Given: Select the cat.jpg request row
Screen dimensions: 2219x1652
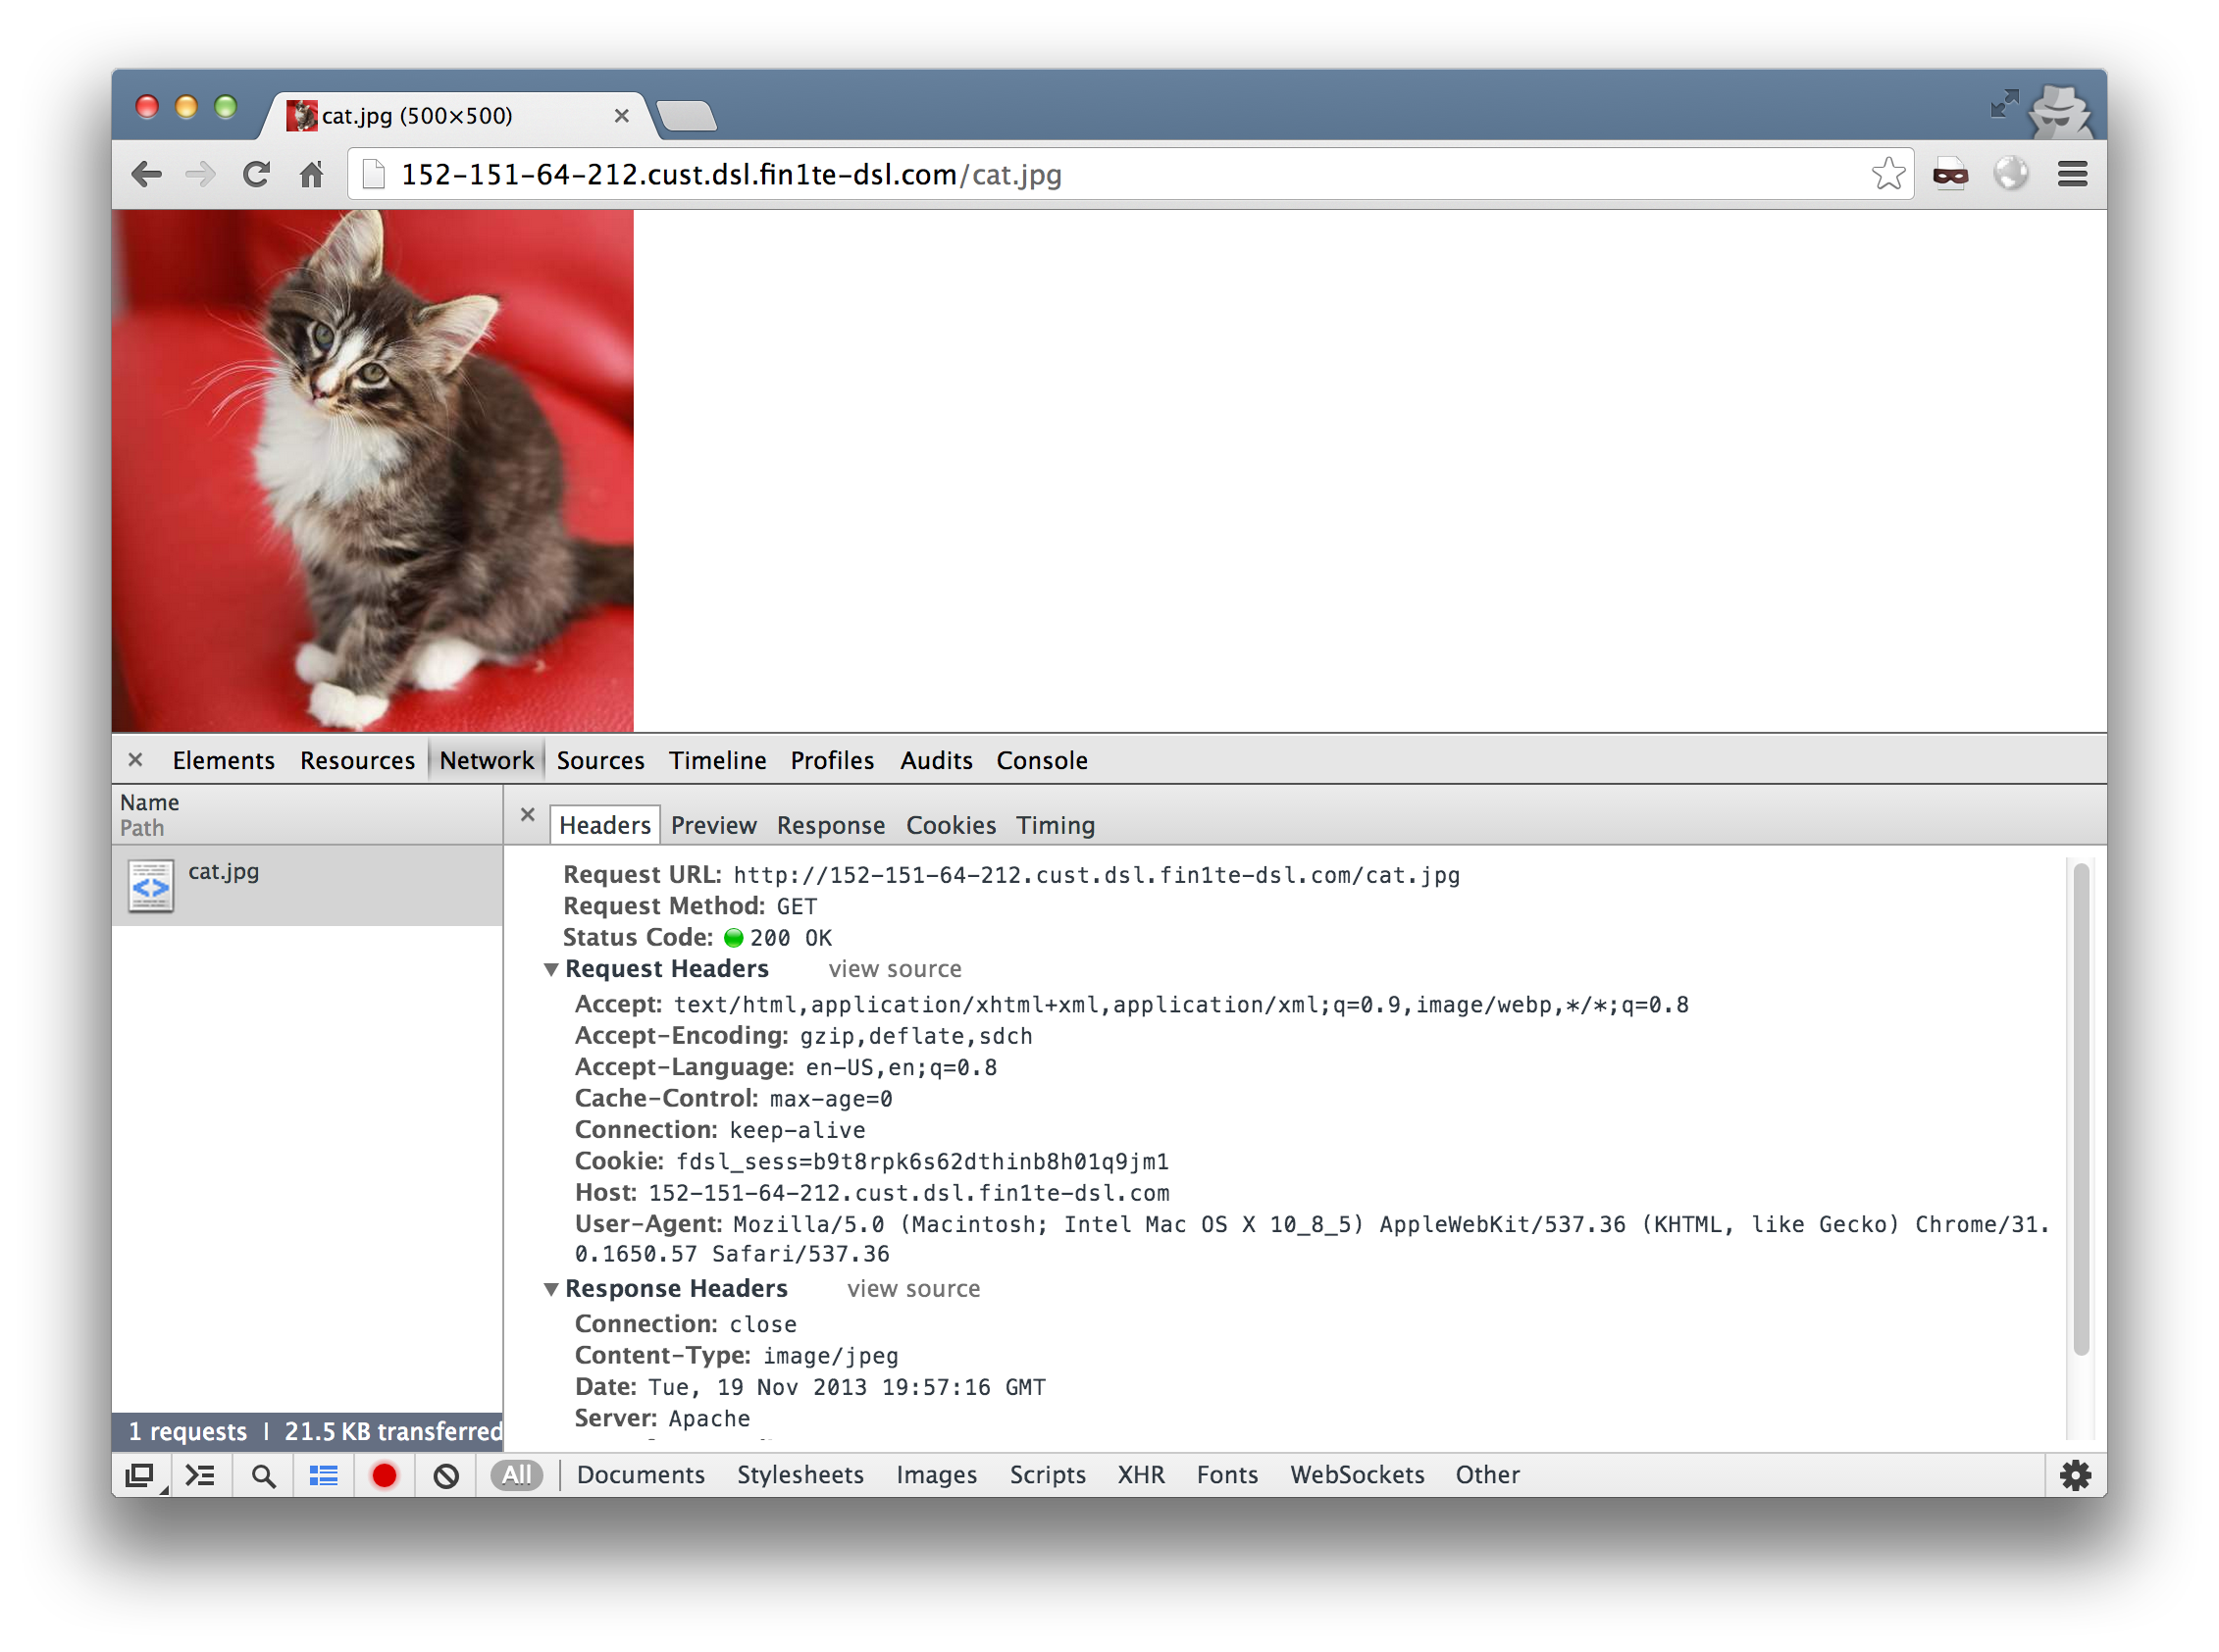Looking at the screenshot, I should tap(307, 886).
